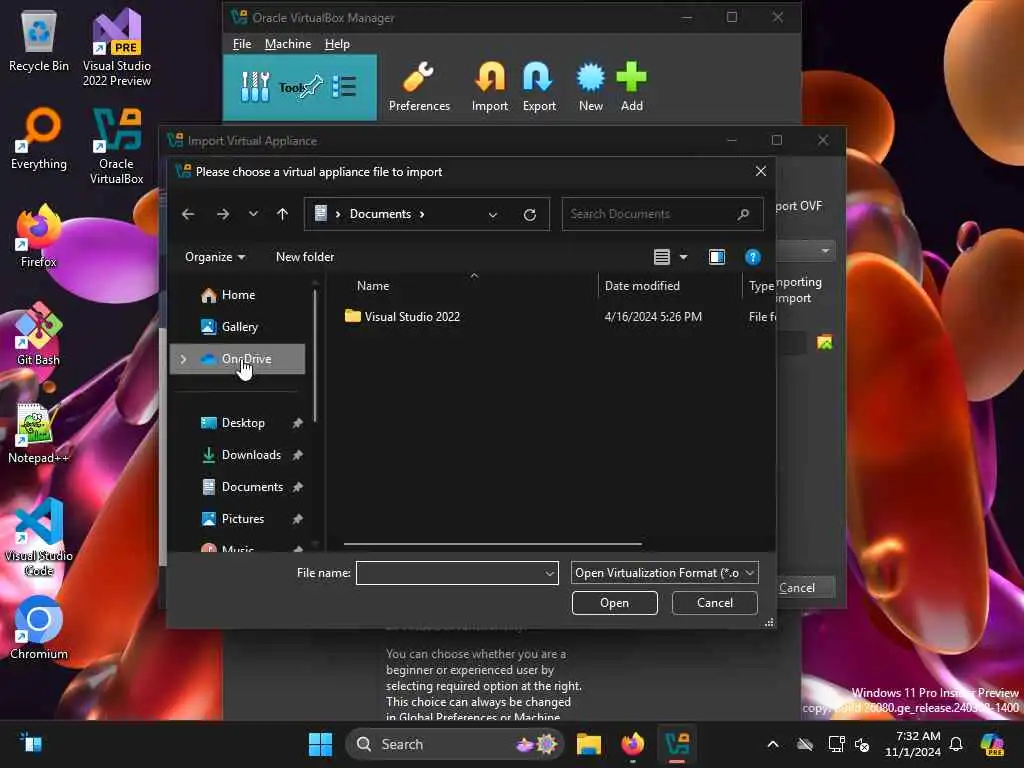This screenshot has height=768, width=1024.
Task: Sort by the Name column header
Action: tap(372, 286)
